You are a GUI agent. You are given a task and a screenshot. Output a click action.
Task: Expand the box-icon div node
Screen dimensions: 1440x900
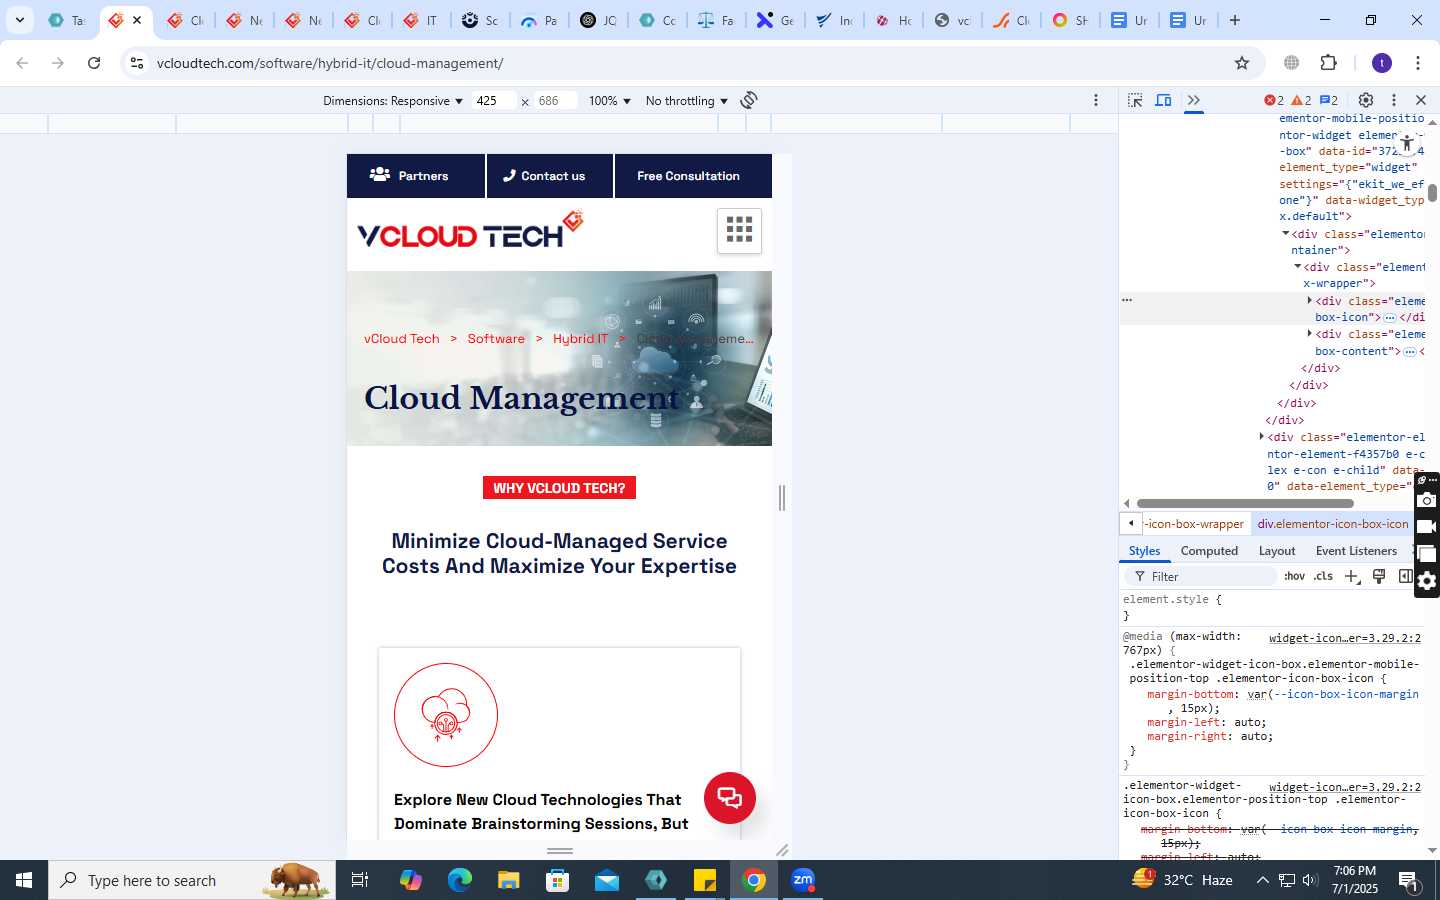click(1310, 300)
